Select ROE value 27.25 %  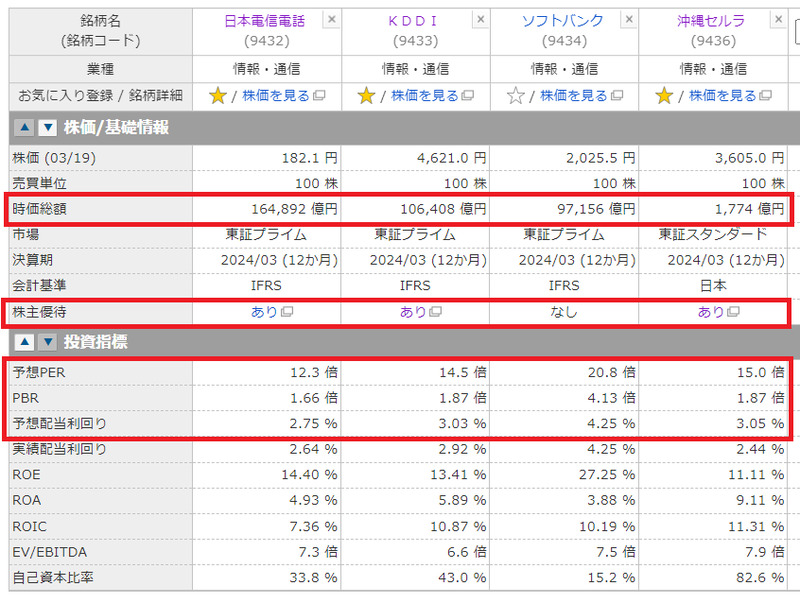[x=607, y=474]
